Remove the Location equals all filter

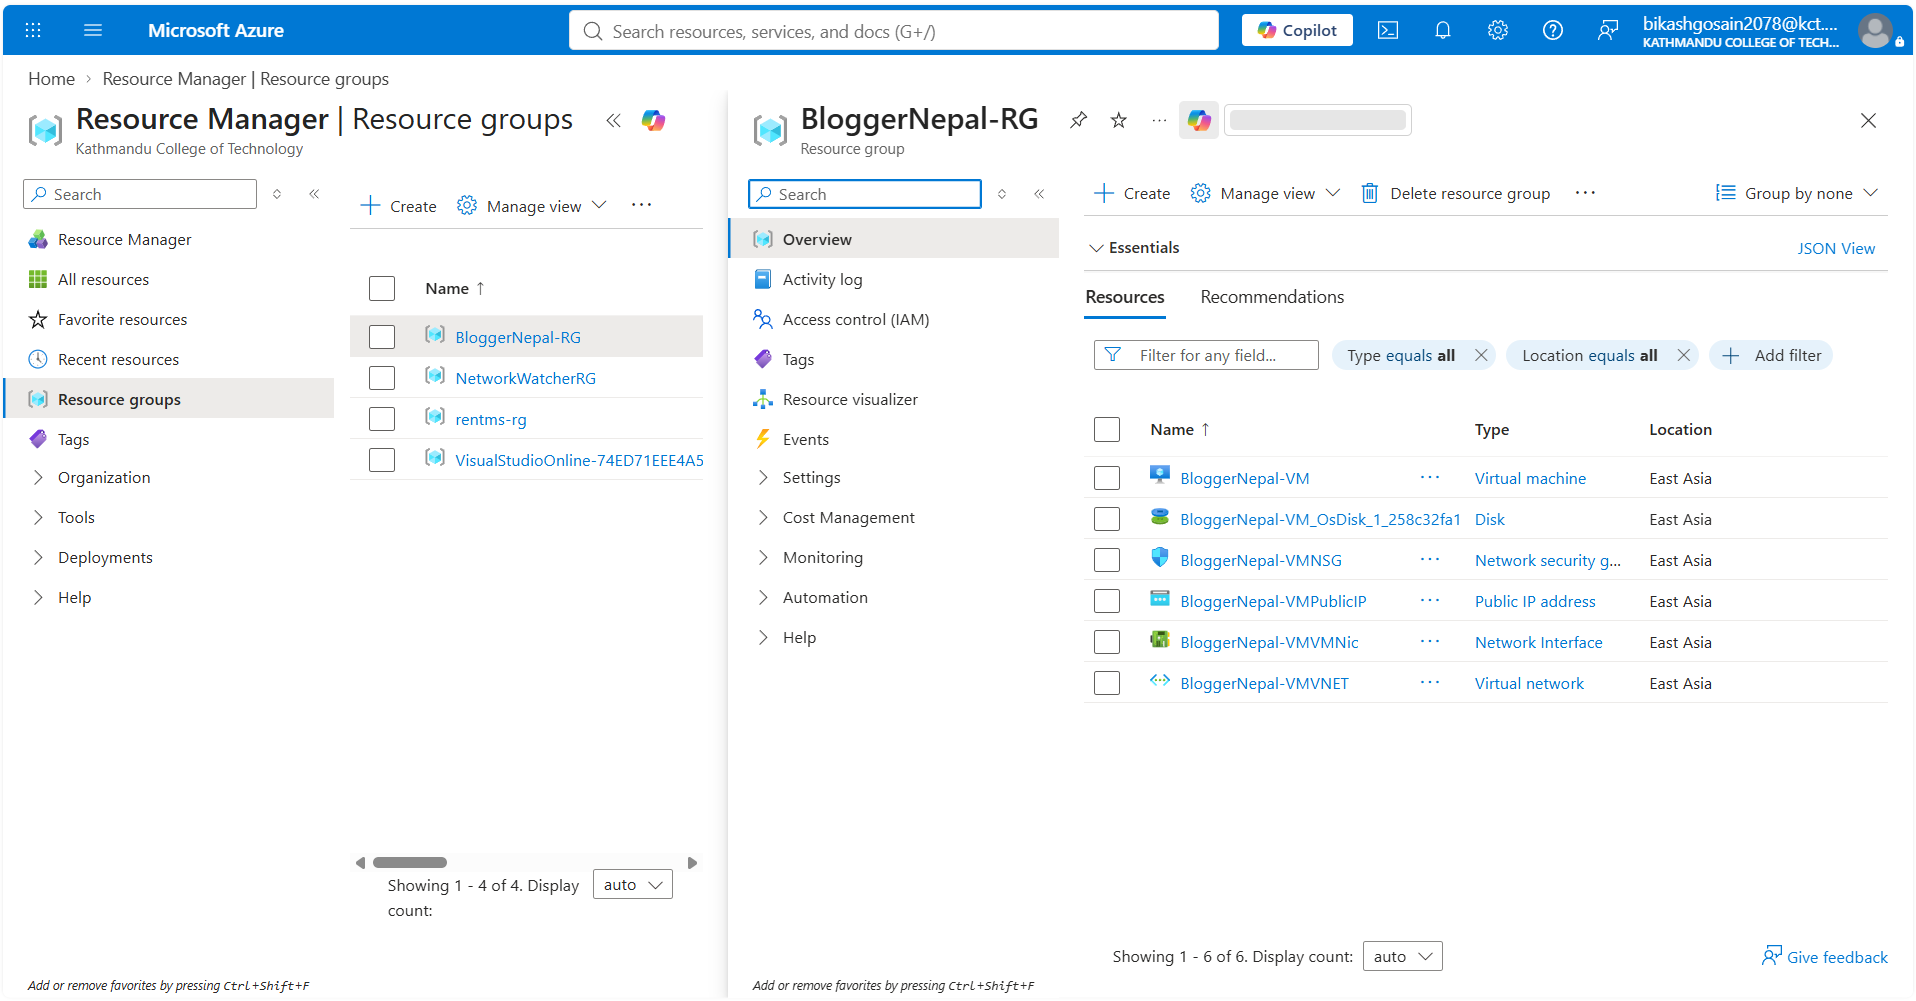(1683, 355)
